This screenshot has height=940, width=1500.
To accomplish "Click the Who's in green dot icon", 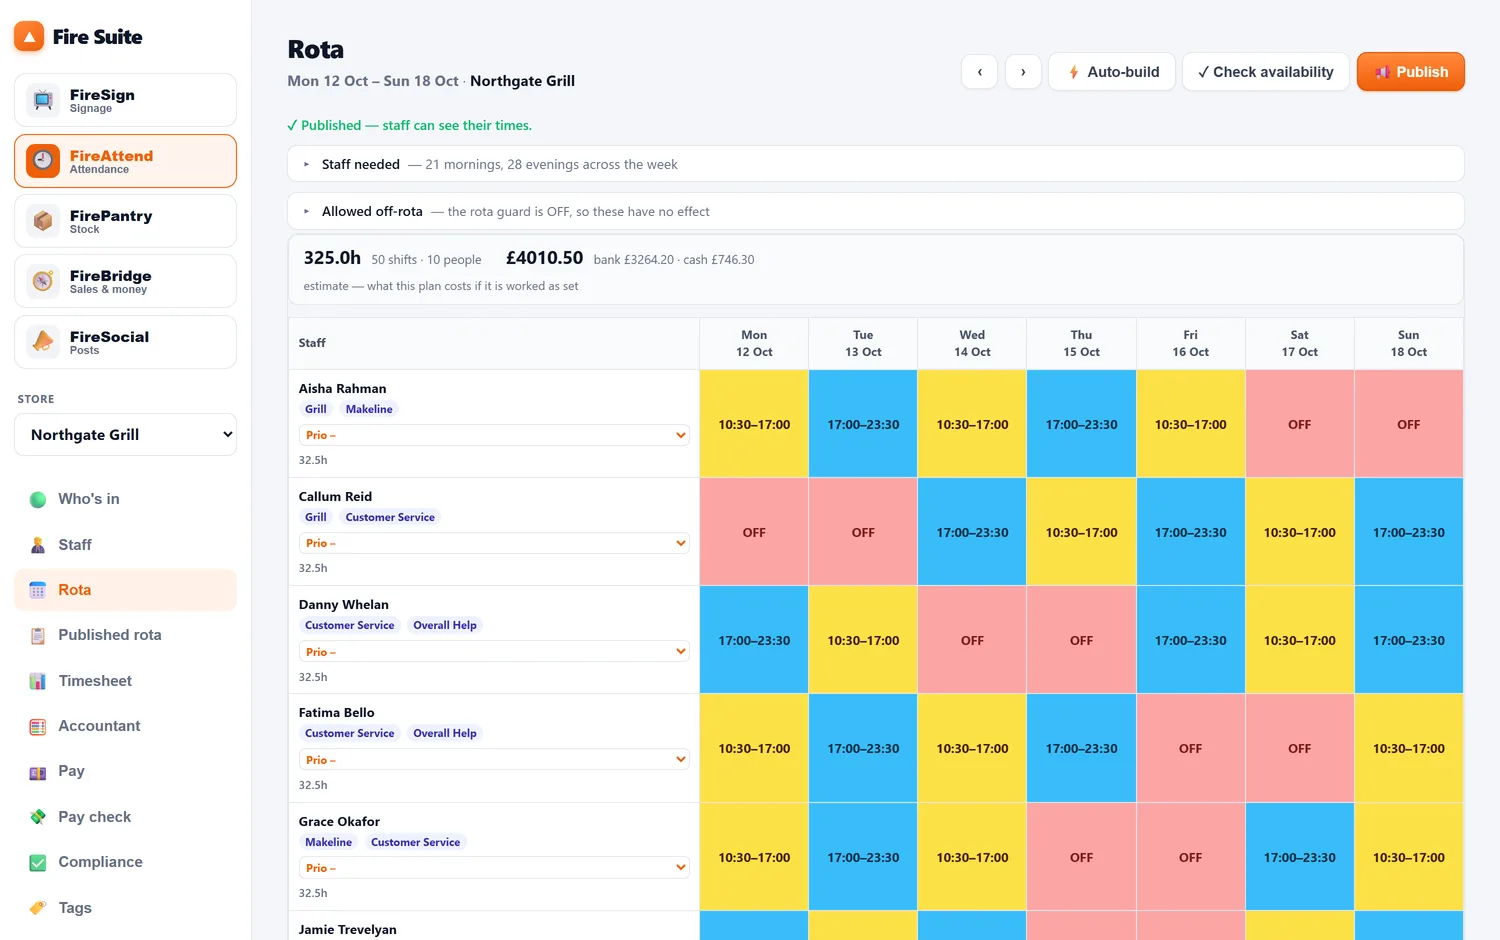I will (x=38, y=499).
